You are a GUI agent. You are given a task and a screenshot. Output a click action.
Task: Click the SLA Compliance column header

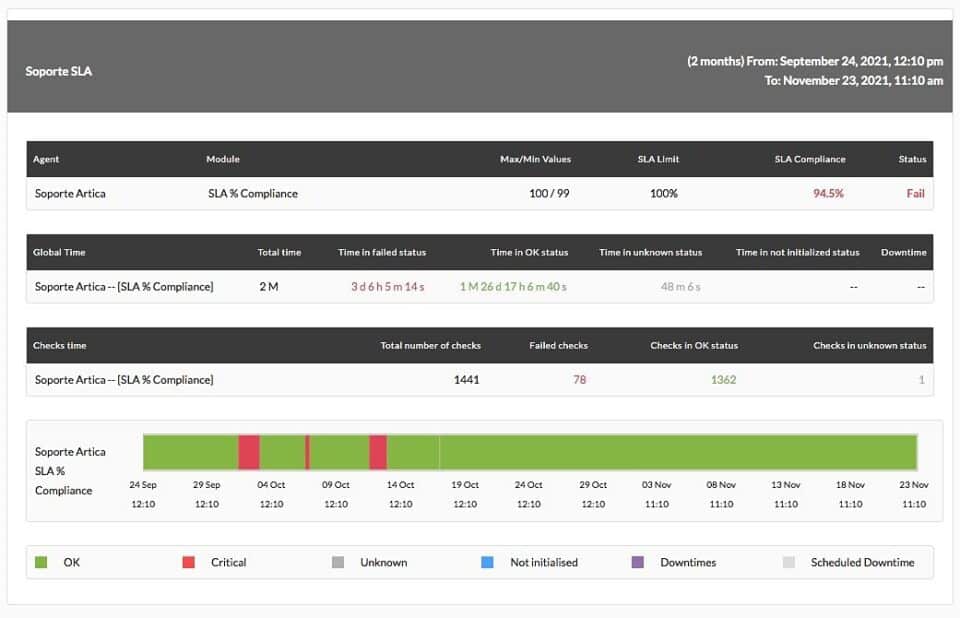coord(810,159)
